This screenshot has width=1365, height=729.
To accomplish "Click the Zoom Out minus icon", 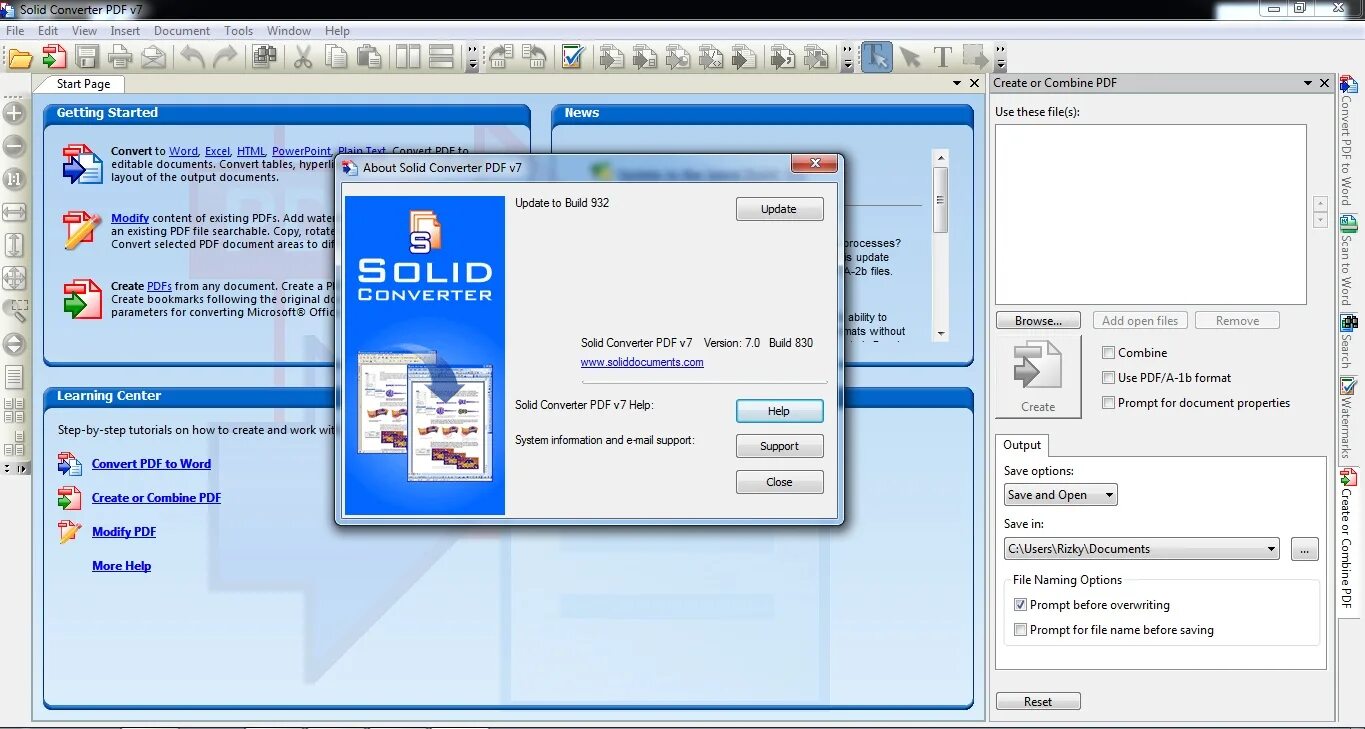I will coord(14,146).
